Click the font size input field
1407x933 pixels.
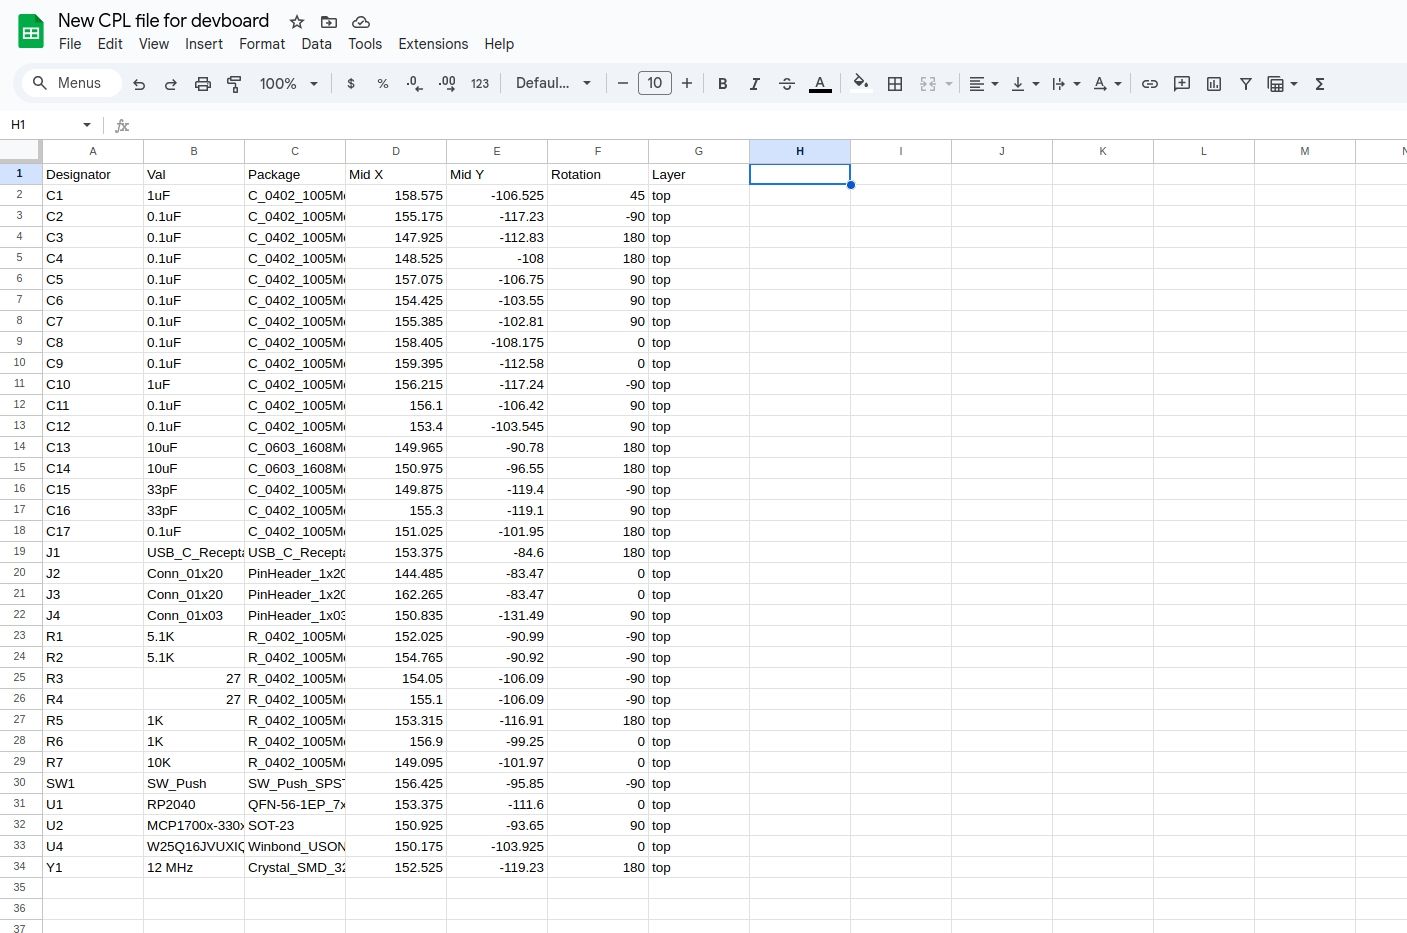point(655,83)
